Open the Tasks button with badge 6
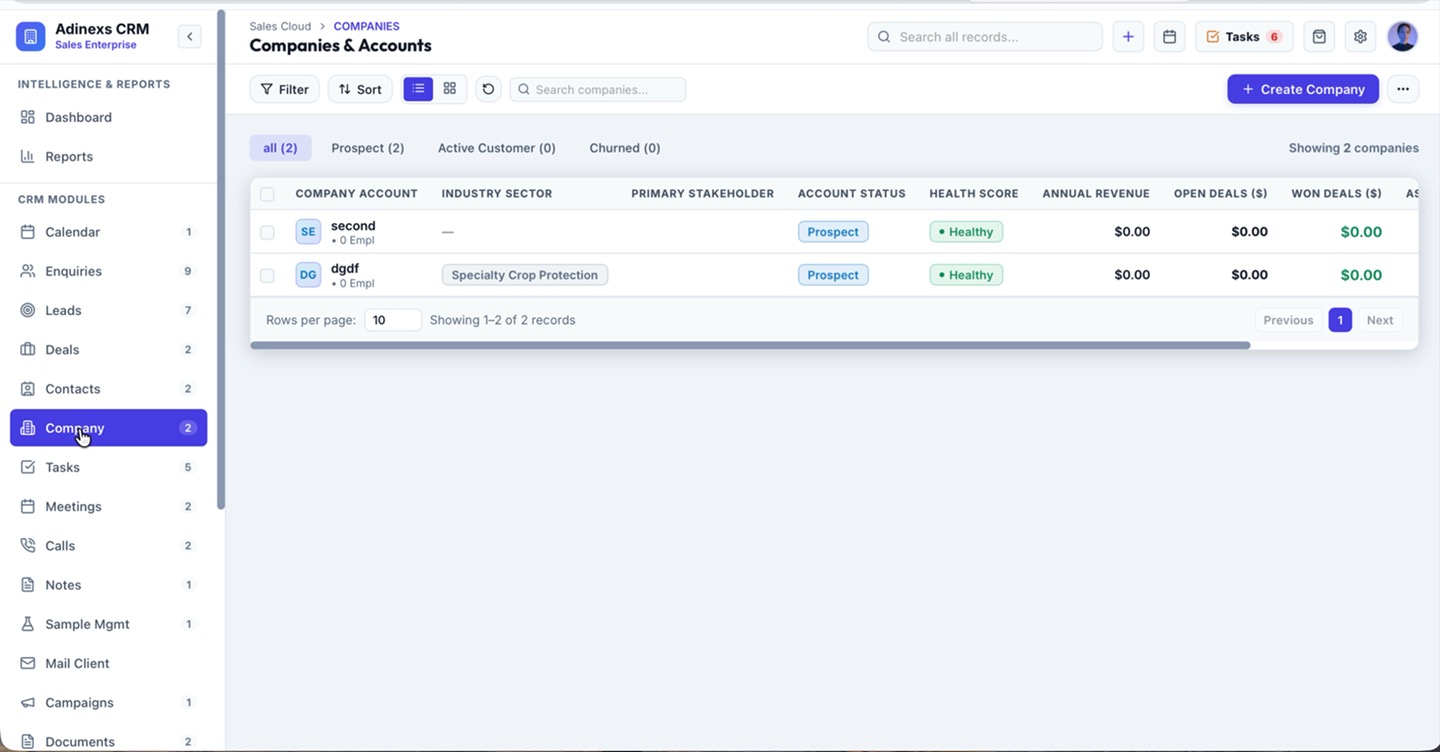Viewport: 1440px width, 752px height. click(x=1244, y=37)
